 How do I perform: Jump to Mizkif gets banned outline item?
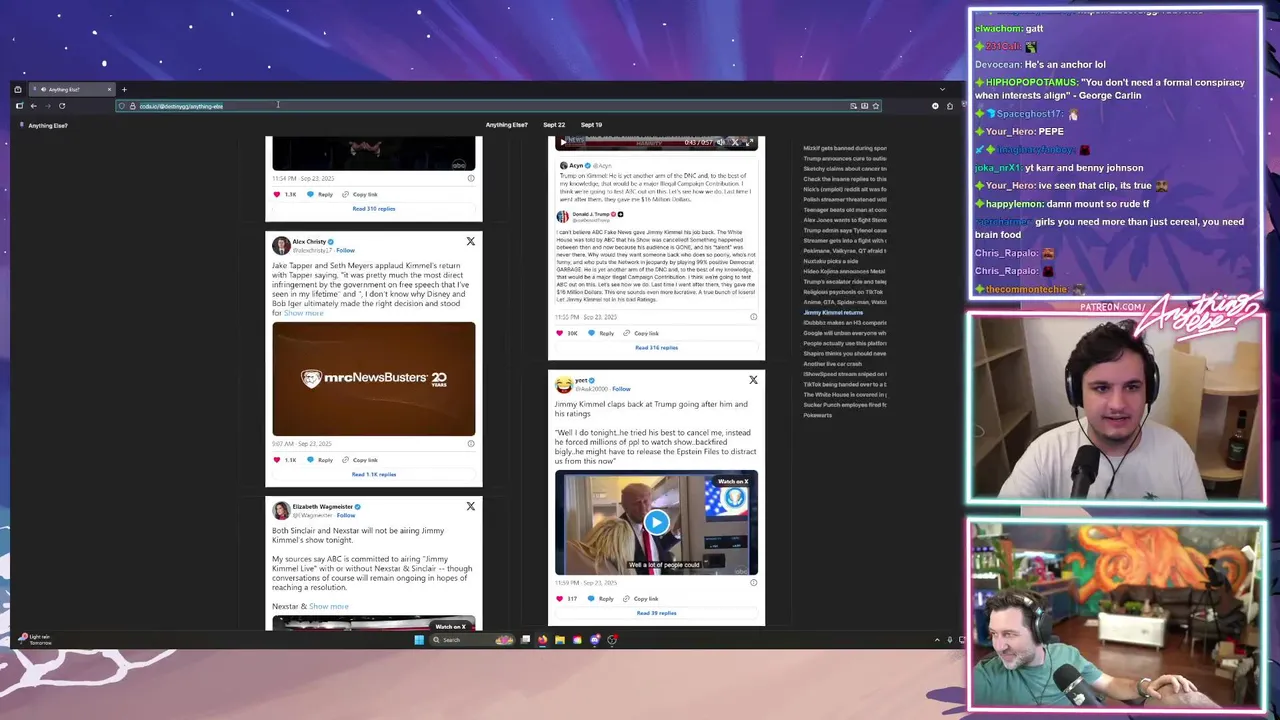845,148
